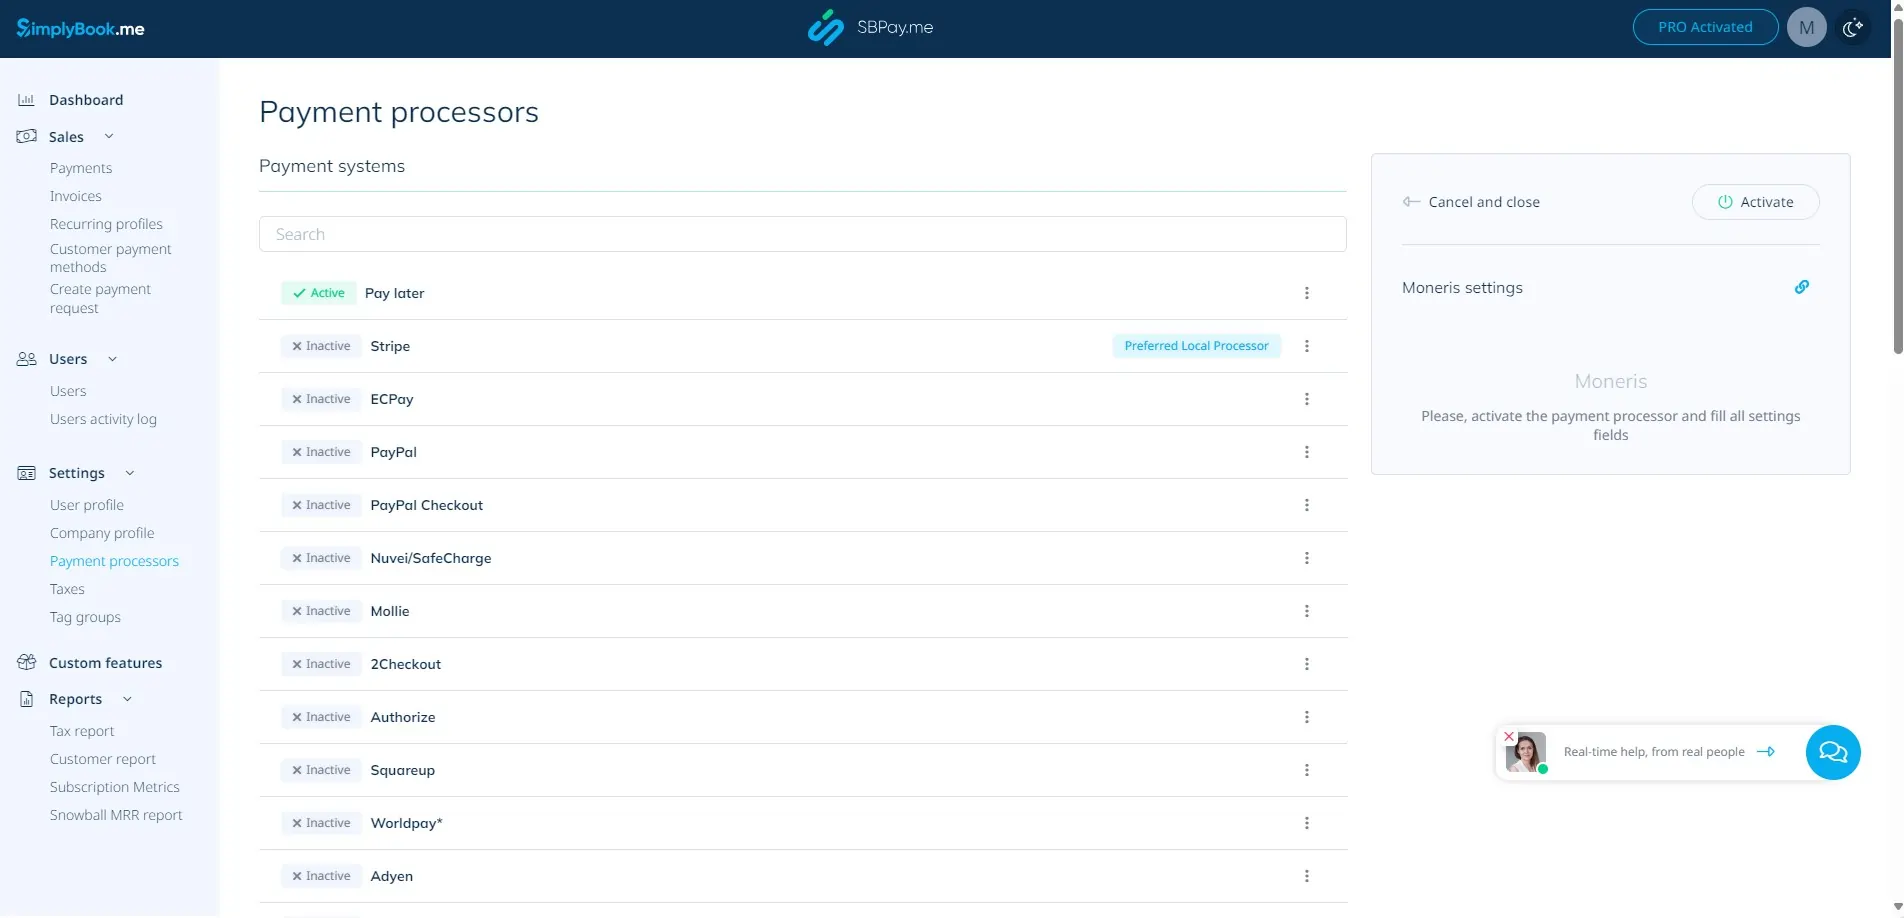Open Subscription Metrics report
The width and height of the screenshot is (1904, 918).
point(115,787)
